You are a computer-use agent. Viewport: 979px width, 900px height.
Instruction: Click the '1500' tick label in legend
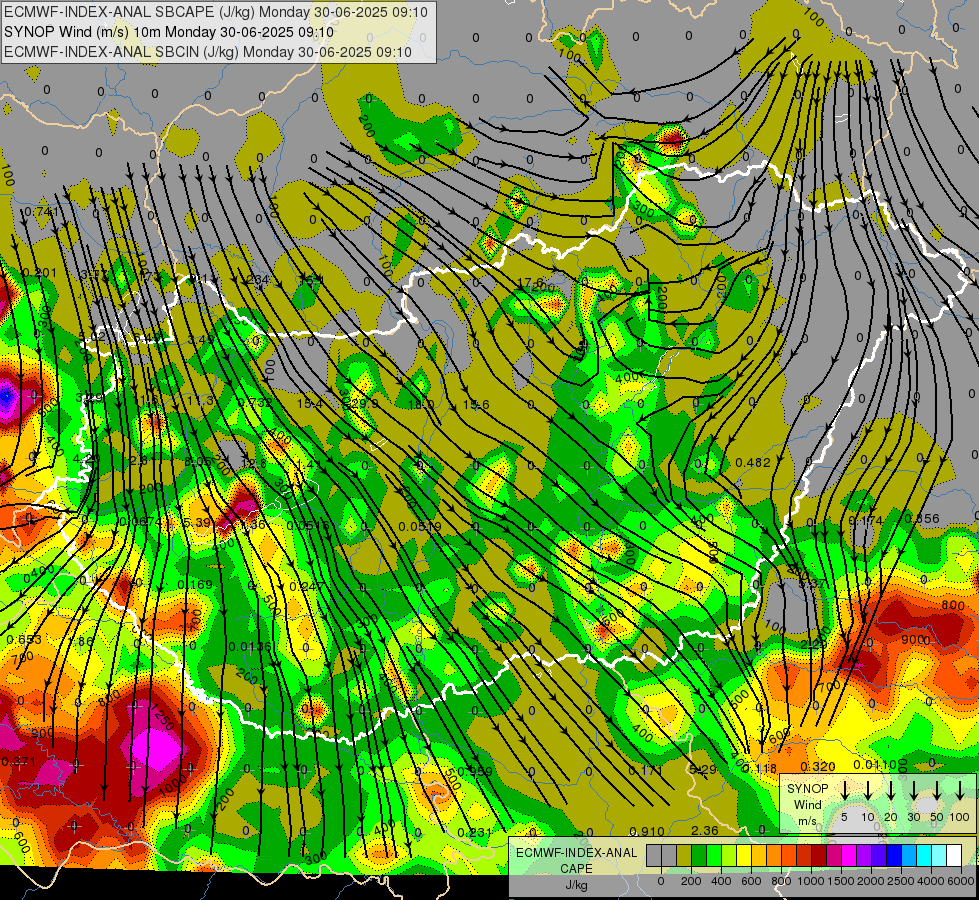point(841,881)
